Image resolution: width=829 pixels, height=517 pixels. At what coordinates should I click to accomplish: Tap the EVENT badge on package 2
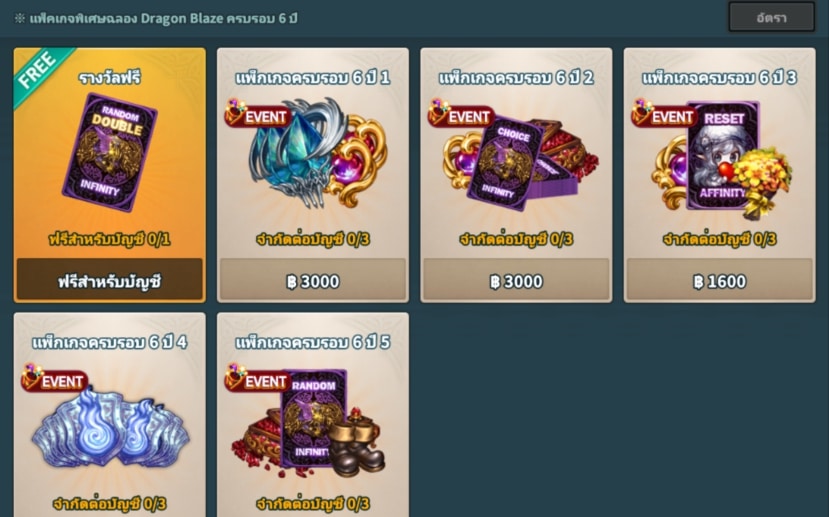(461, 114)
